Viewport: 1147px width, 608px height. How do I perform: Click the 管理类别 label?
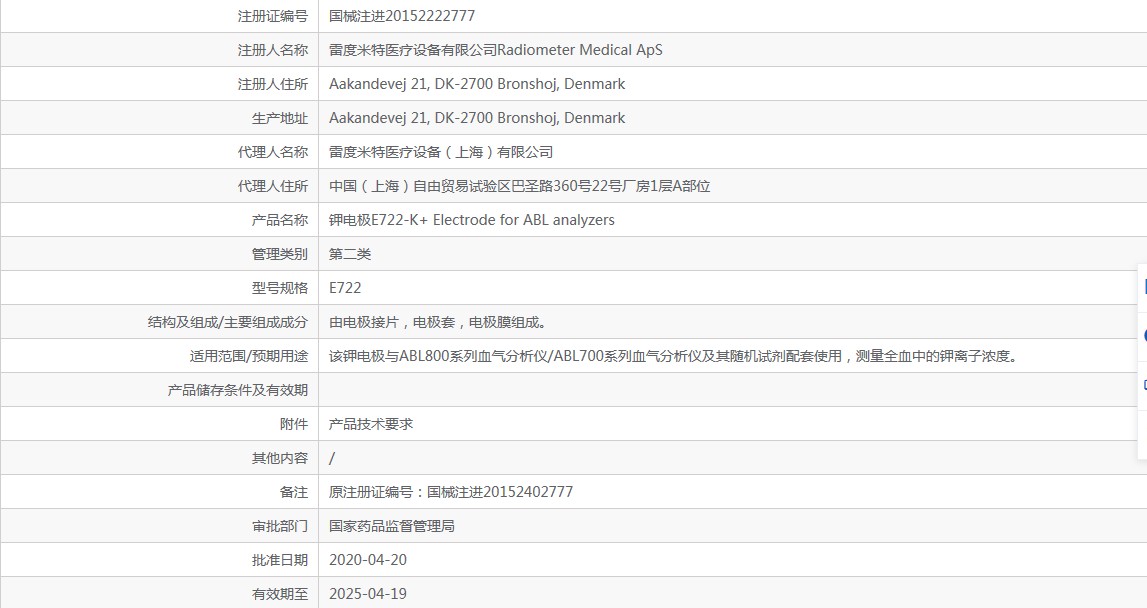point(279,254)
